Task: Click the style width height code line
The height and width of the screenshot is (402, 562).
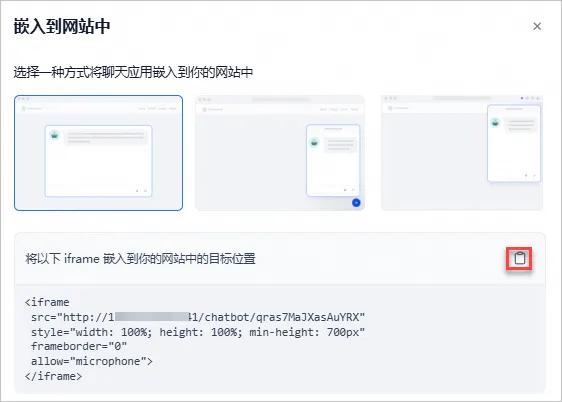Action: [x=198, y=332]
